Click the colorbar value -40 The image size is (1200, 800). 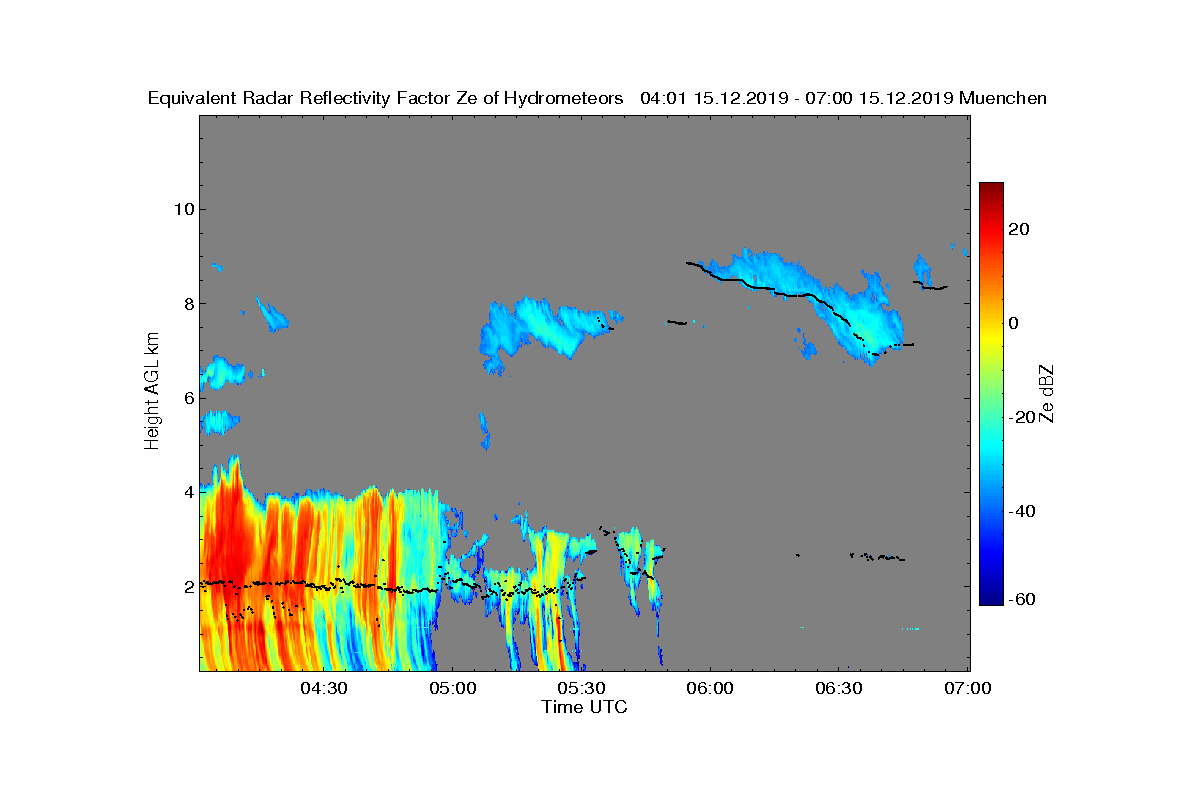click(1023, 512)
